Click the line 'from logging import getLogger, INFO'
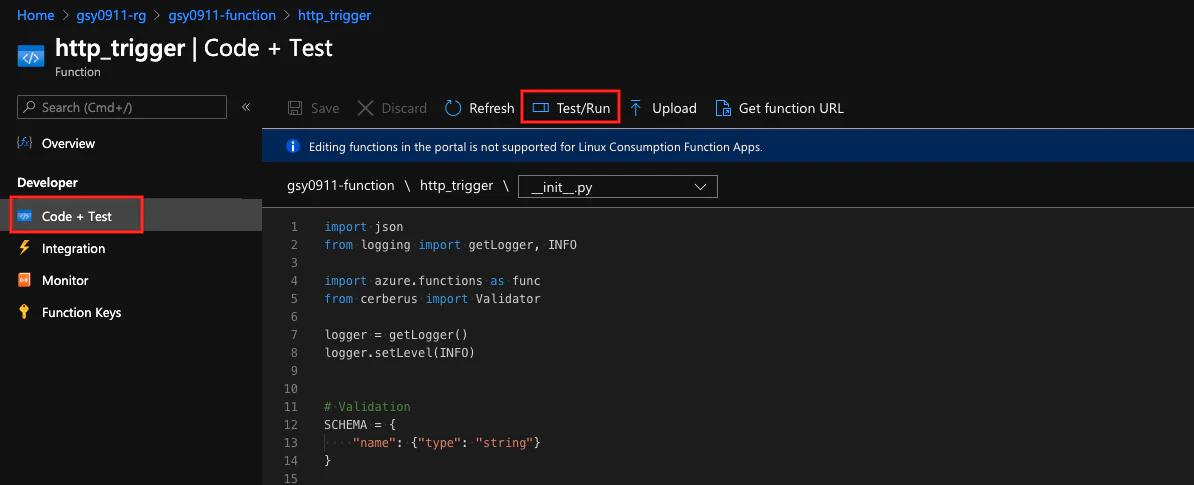 coord(451,244)
